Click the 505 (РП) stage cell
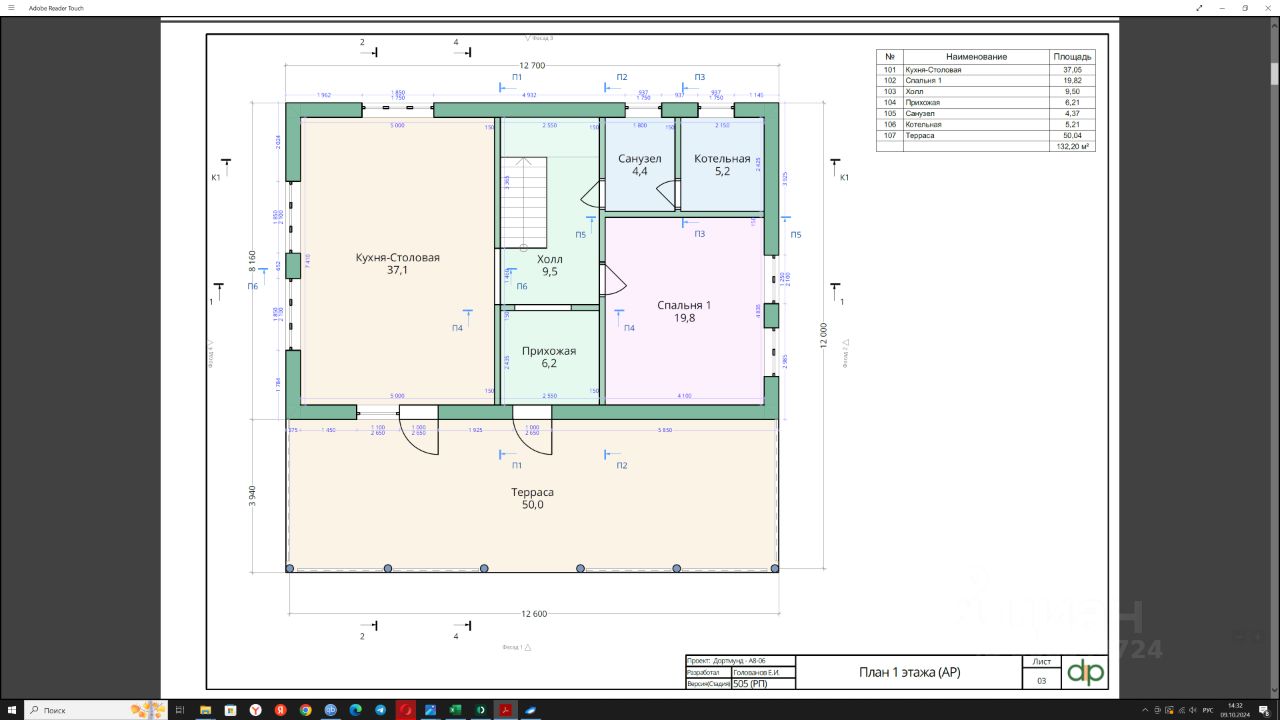Screen dimensions: 1280x720 (764, 684)
